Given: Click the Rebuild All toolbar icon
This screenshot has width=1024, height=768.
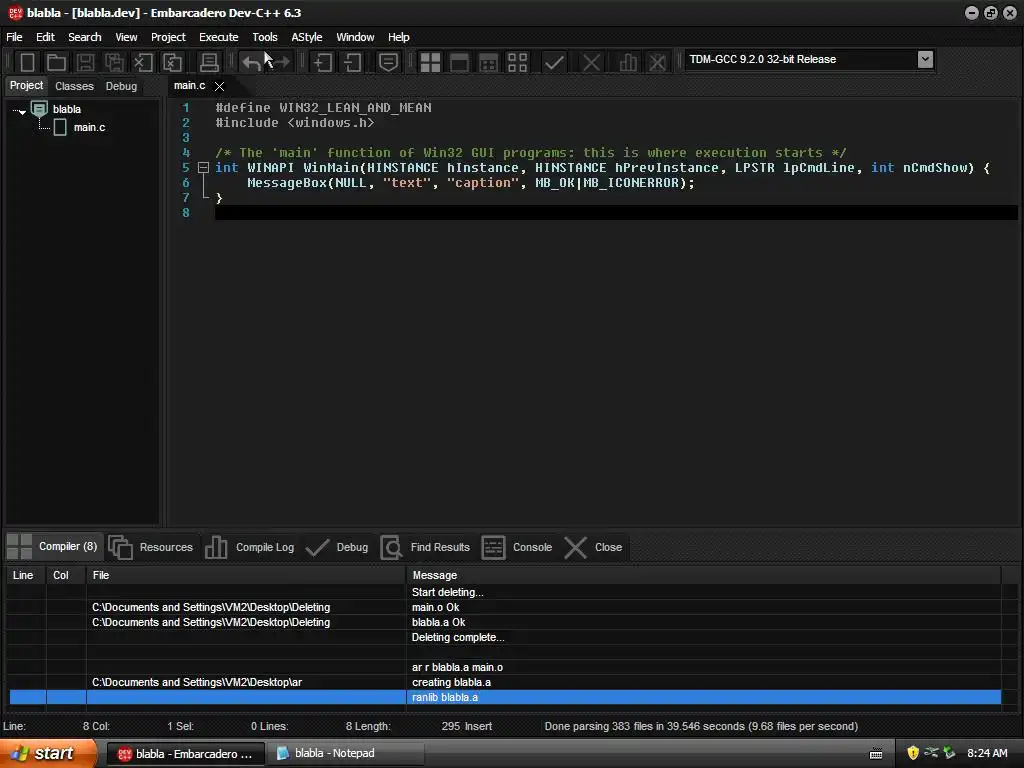Looking at the screenshot, I should click(517, 62).
